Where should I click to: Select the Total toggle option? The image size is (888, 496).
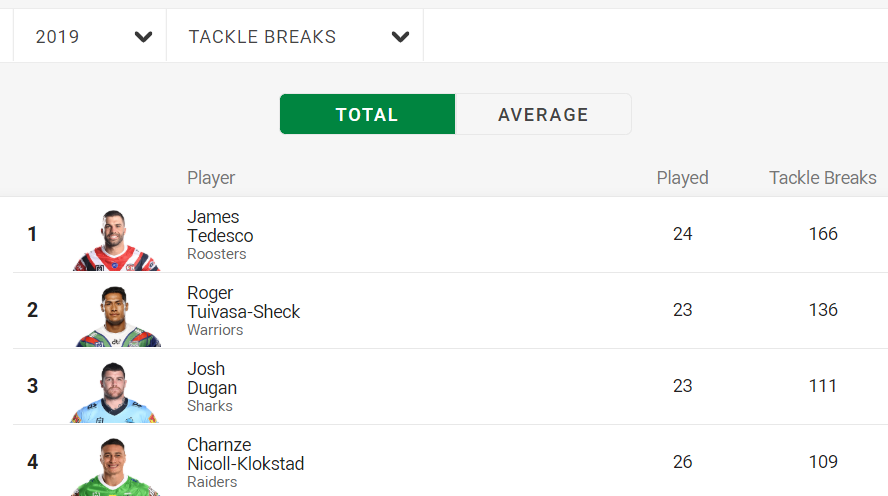(368, 114)
